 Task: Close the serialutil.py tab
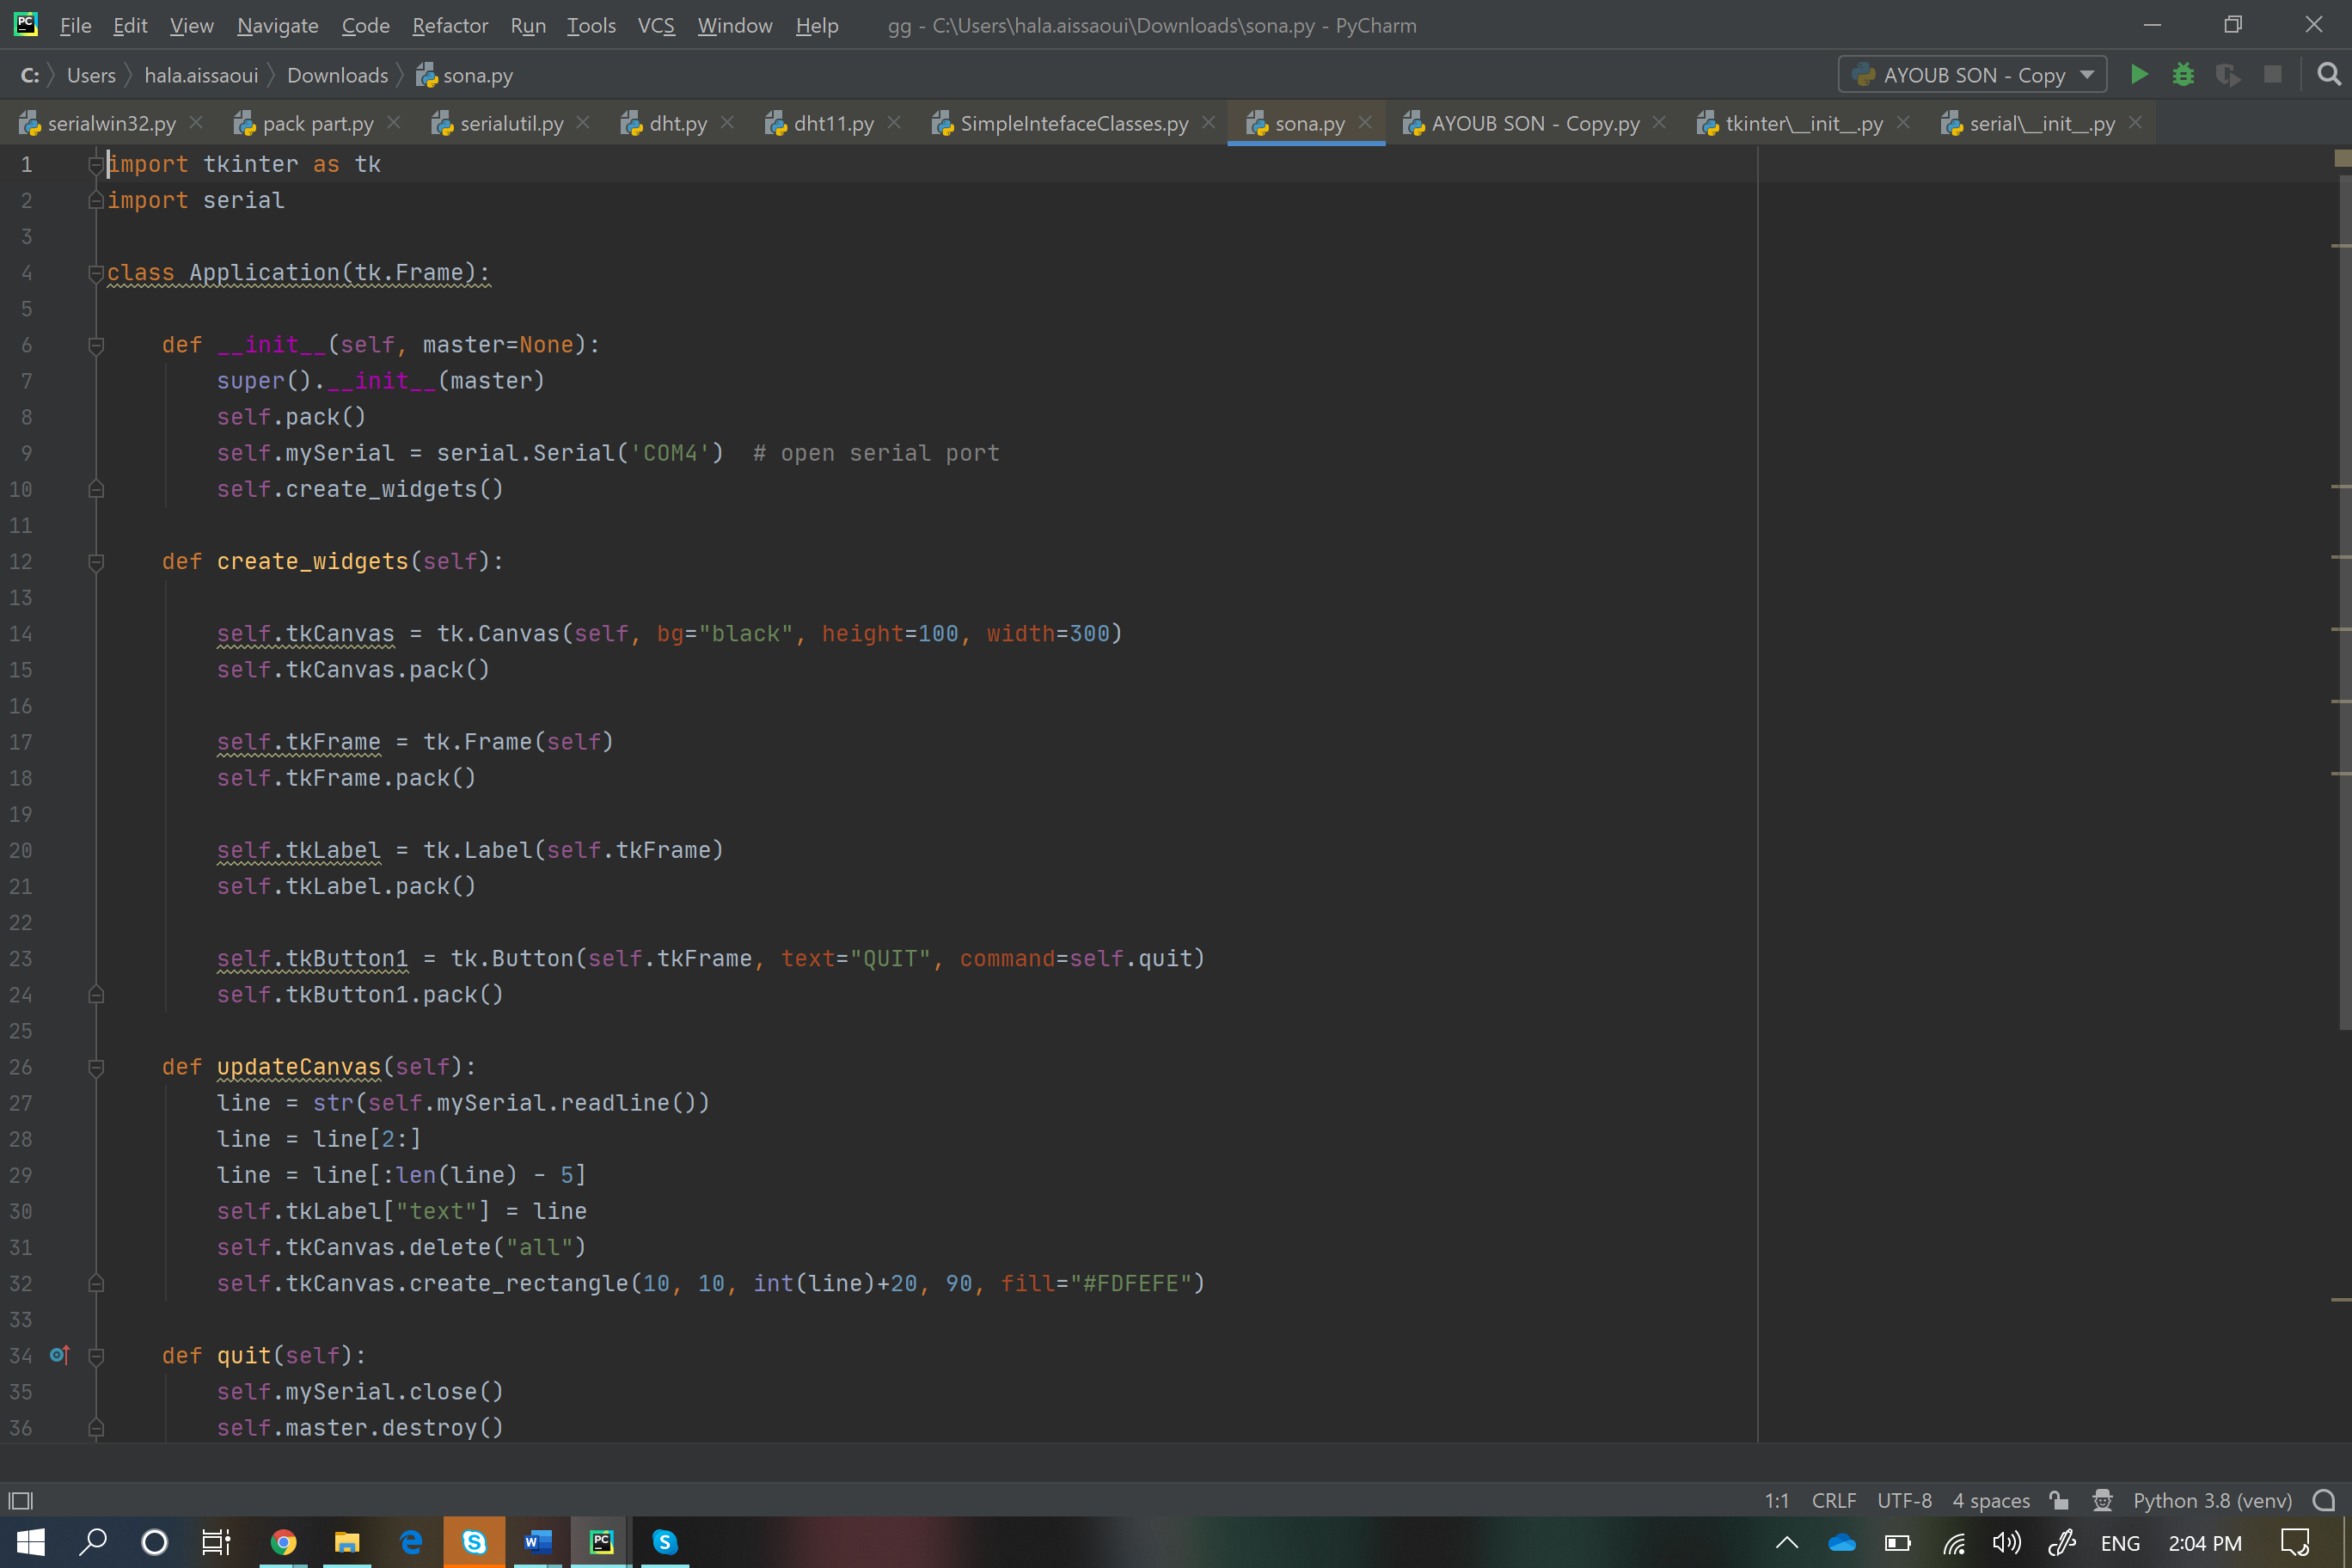pyautogui.click(x=583, y=122)
